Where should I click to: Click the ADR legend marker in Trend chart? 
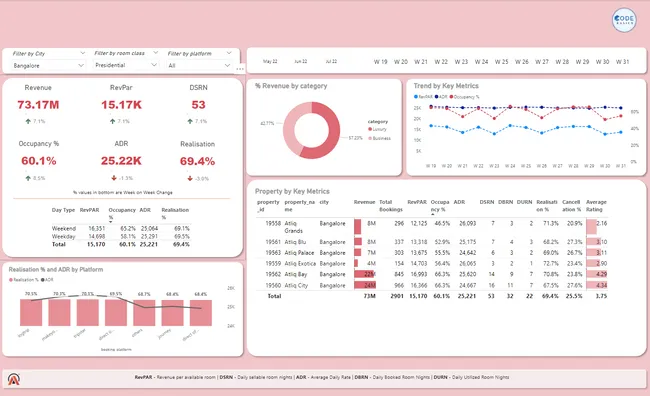(x=437, y=97)
